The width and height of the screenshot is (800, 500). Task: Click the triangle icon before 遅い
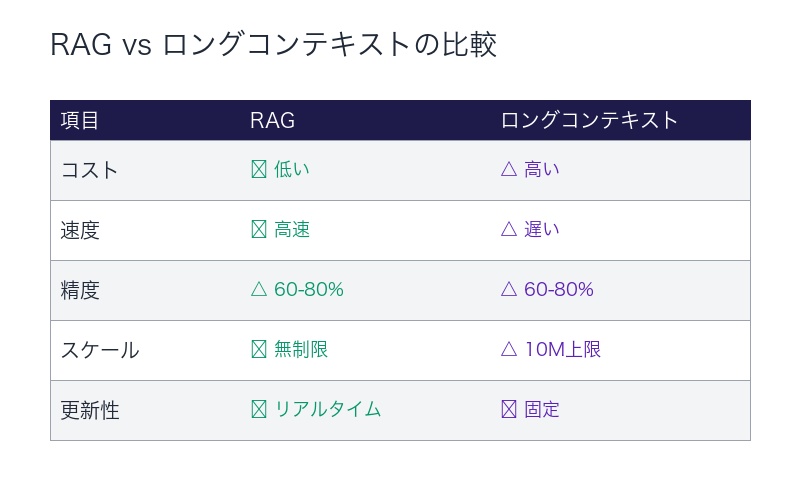point(509,230)
